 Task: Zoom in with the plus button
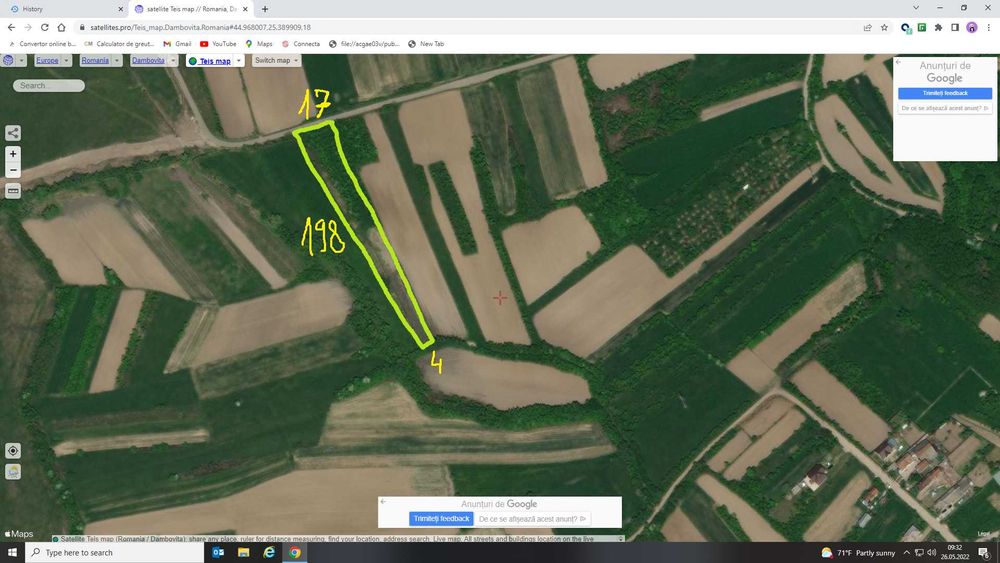point(13,154)
